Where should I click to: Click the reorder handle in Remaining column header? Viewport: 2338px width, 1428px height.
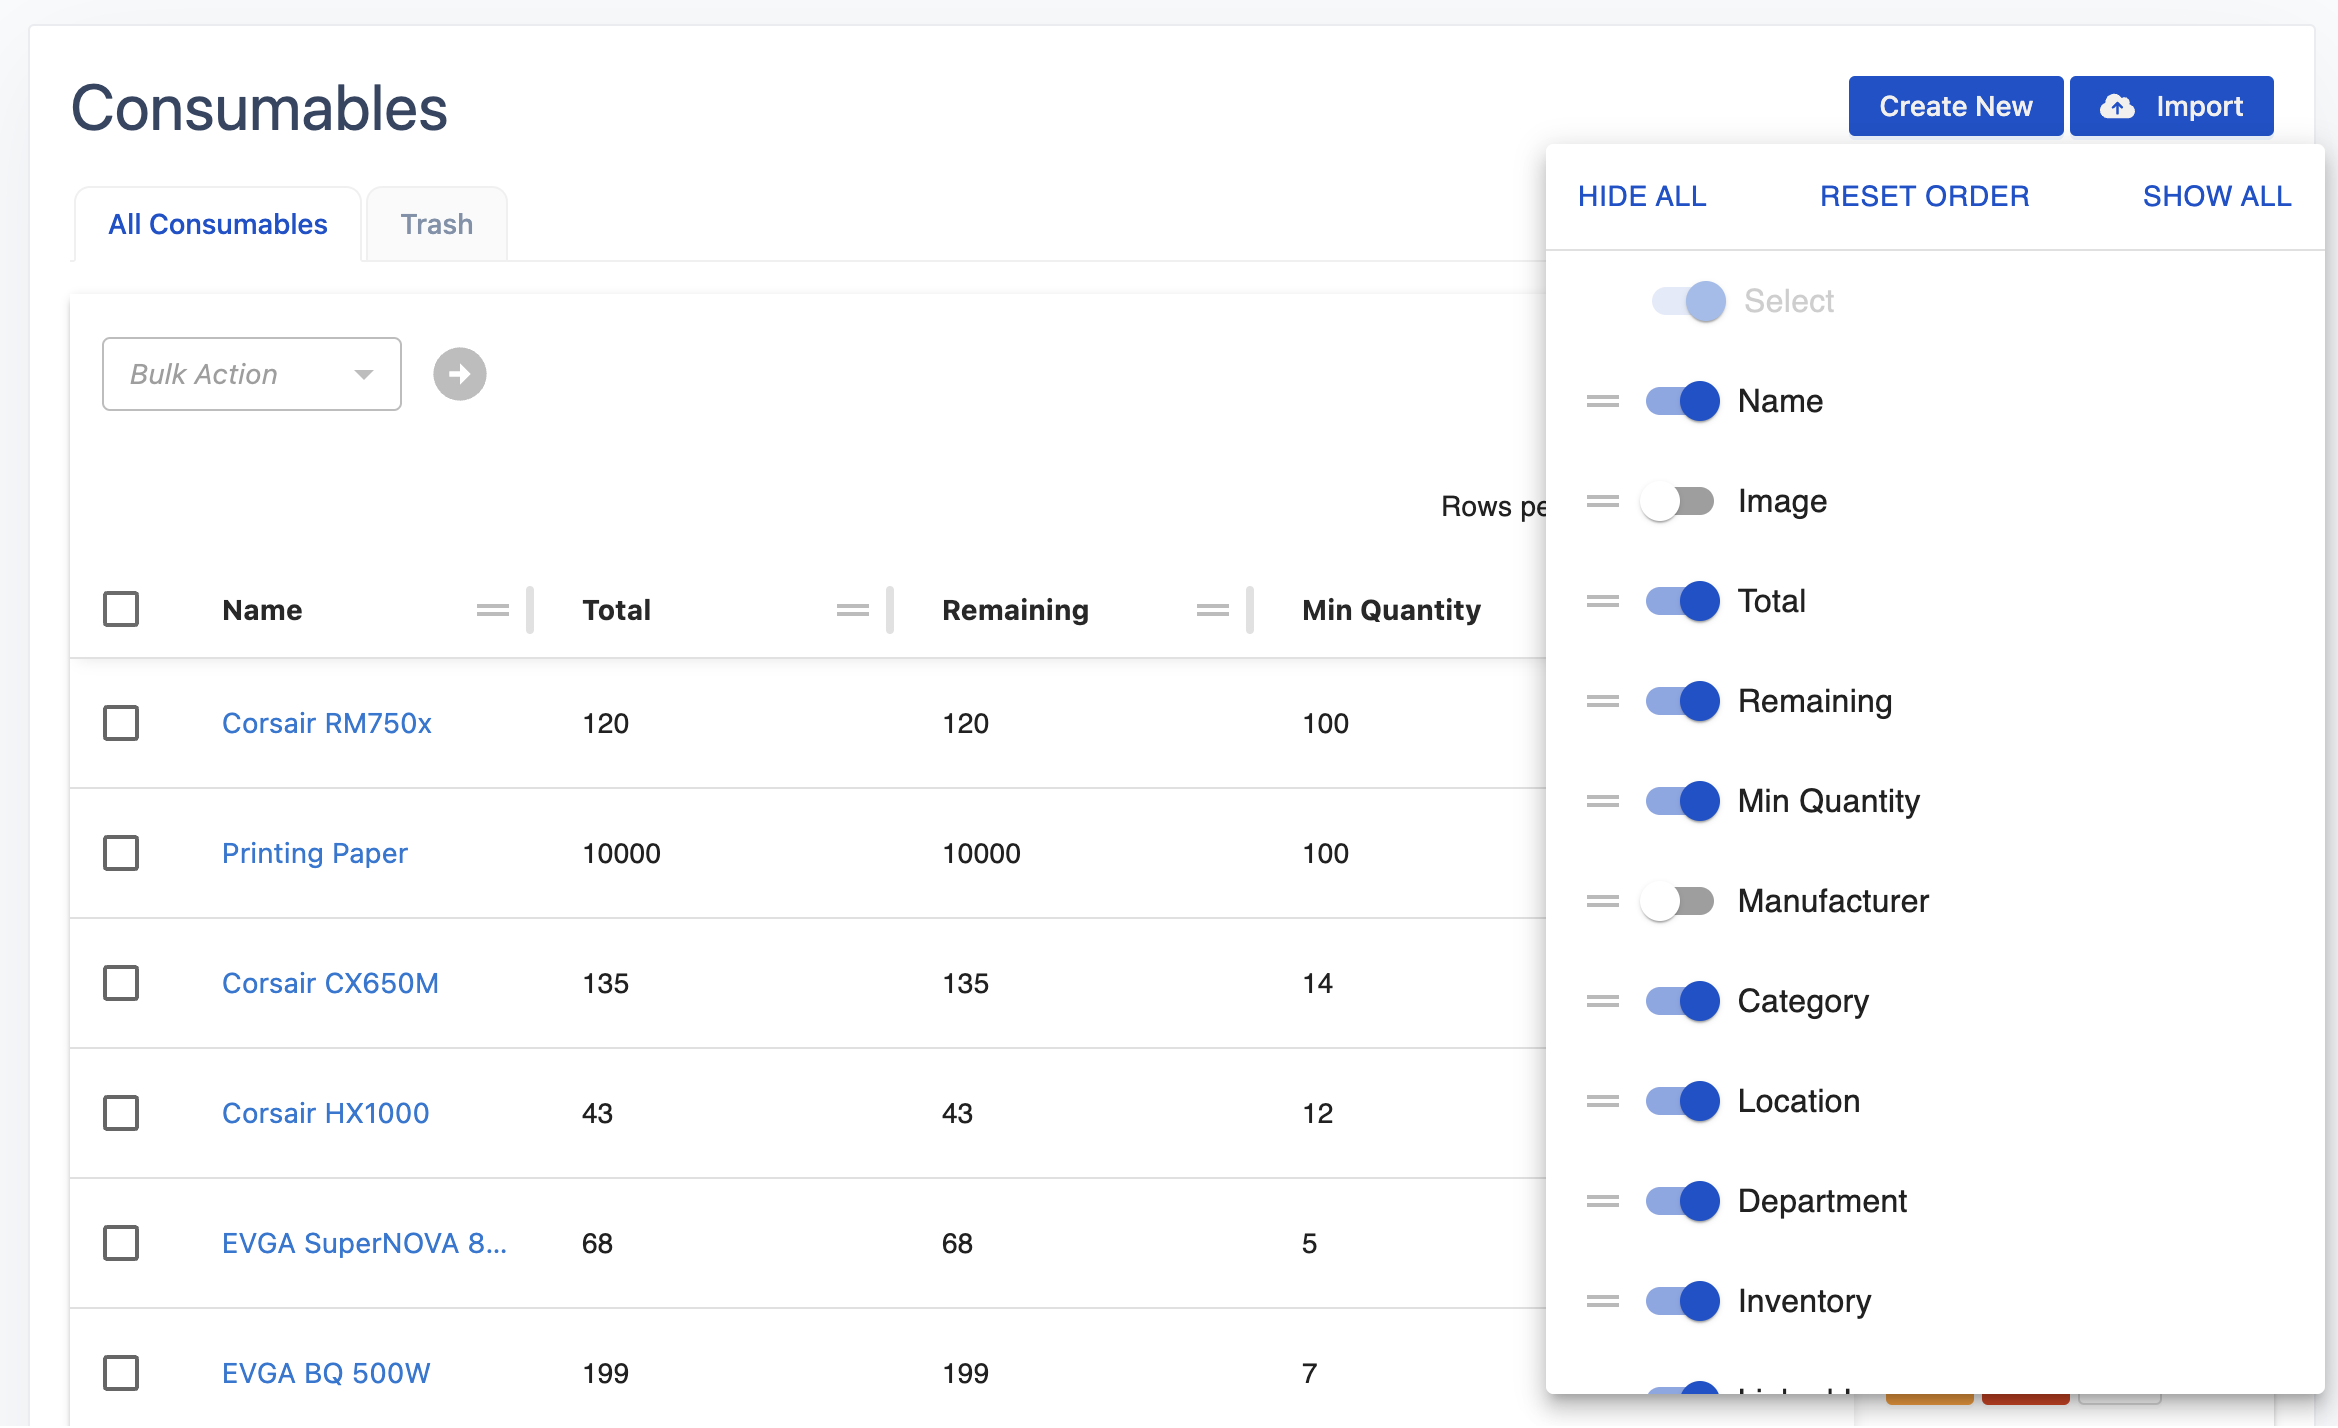[x=1213, y=610]
